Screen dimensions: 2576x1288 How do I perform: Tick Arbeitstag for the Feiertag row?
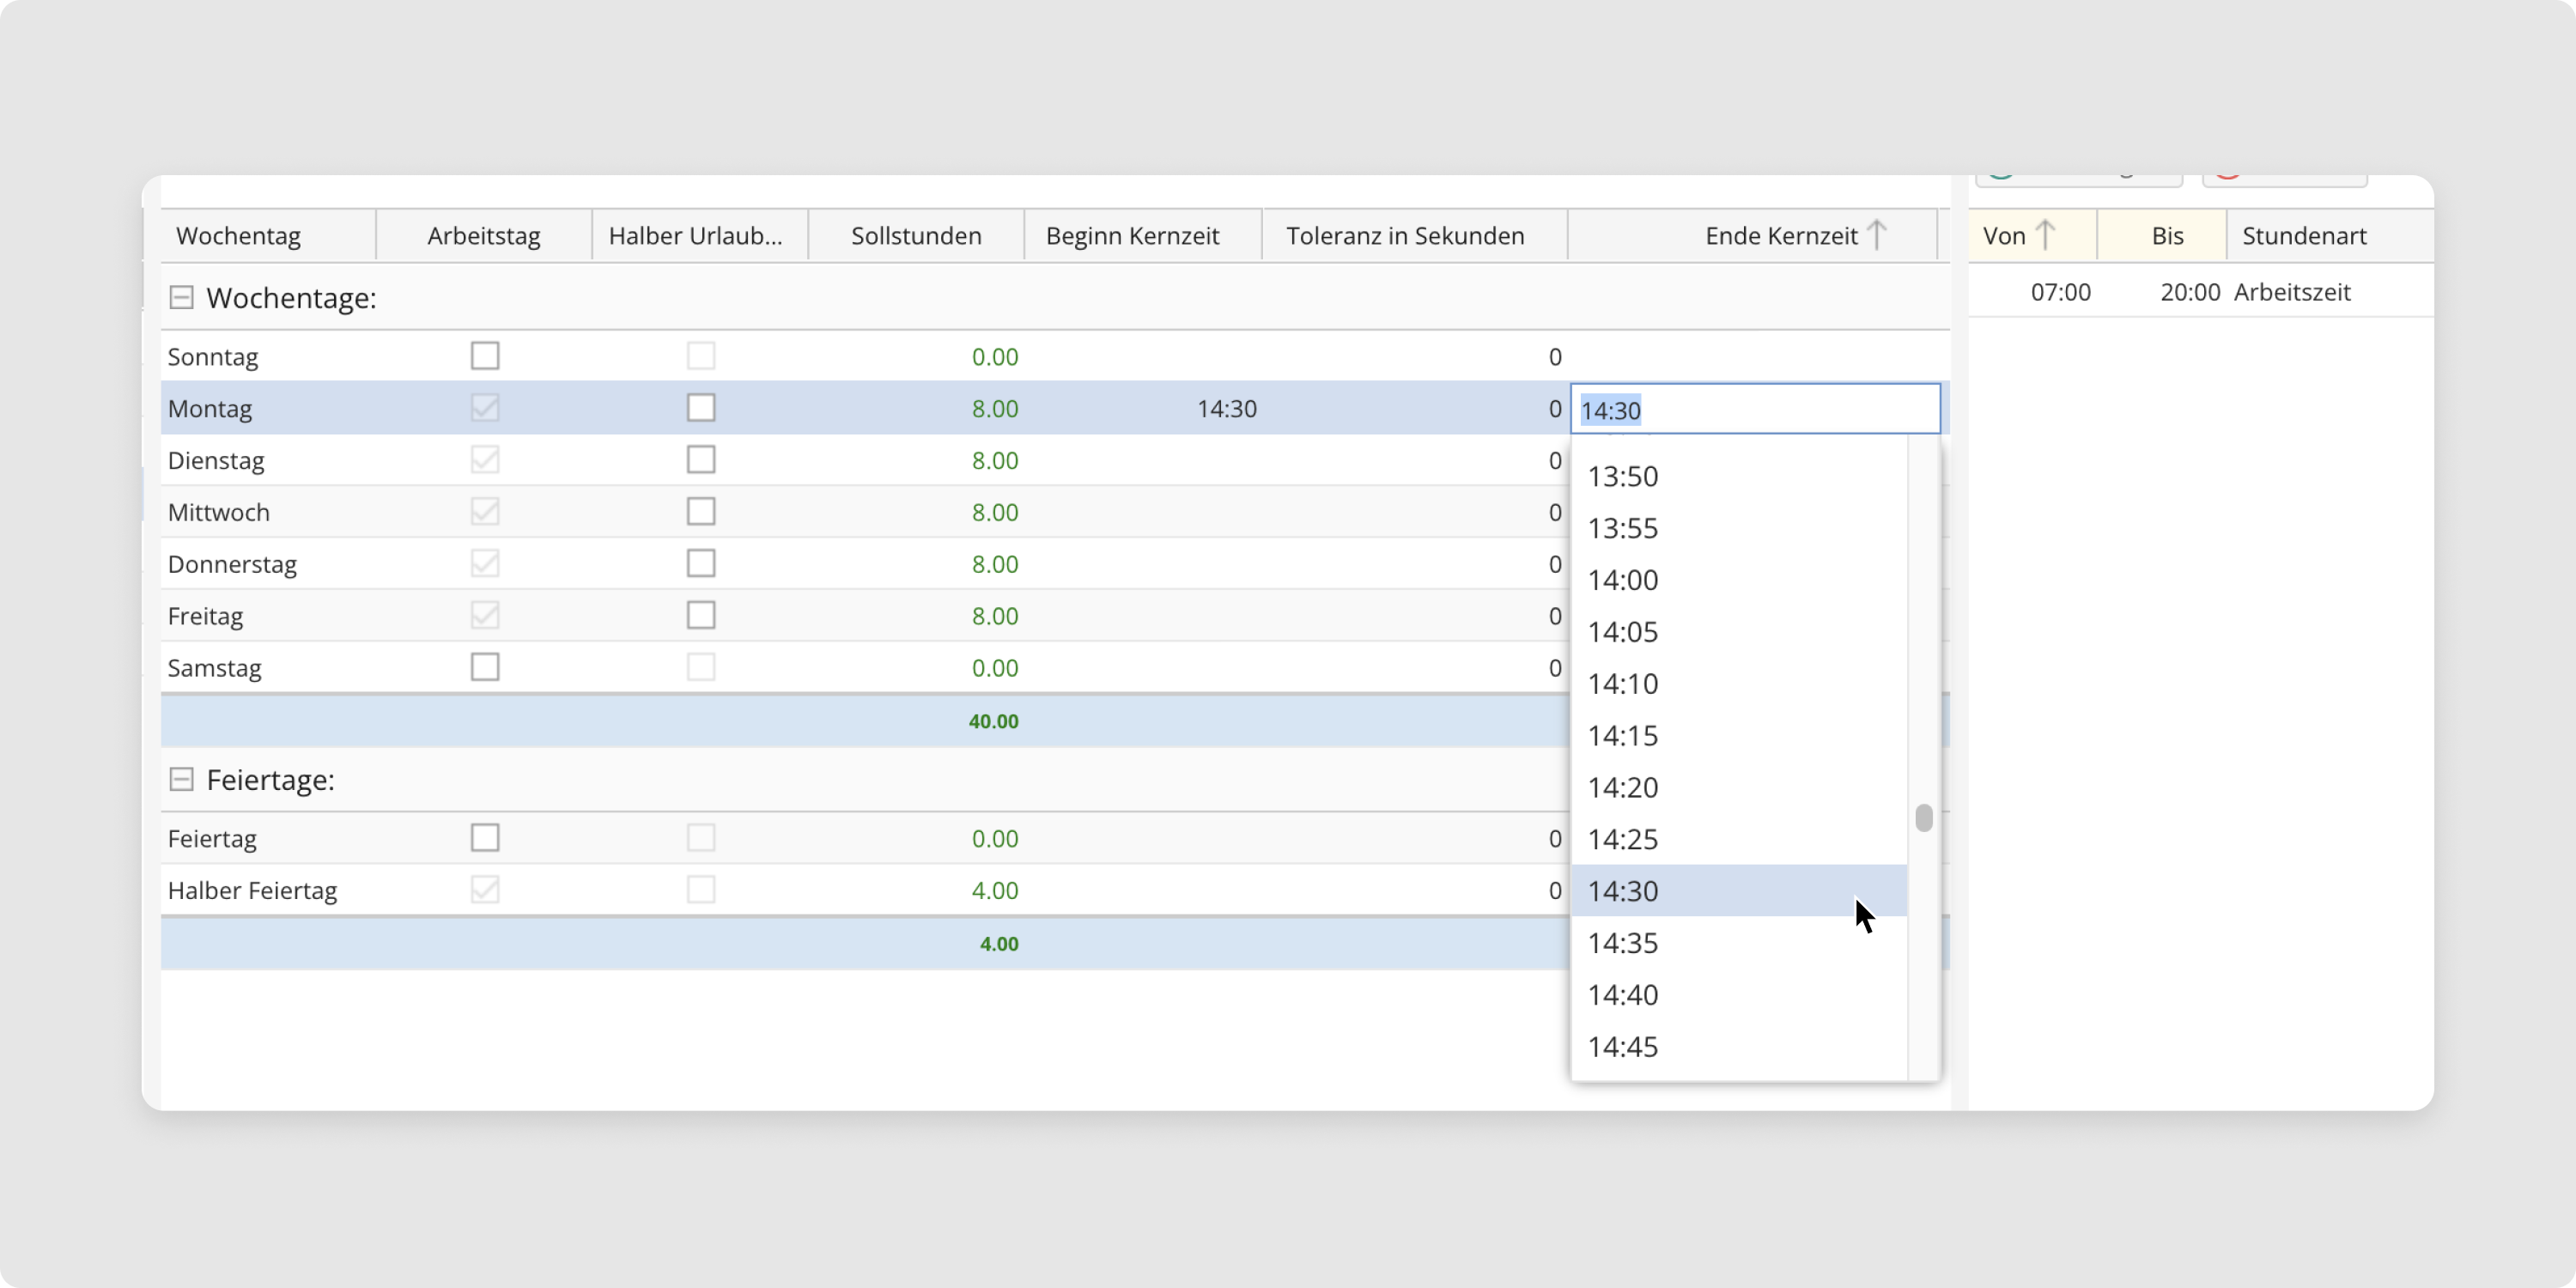(x=485, y=838)
